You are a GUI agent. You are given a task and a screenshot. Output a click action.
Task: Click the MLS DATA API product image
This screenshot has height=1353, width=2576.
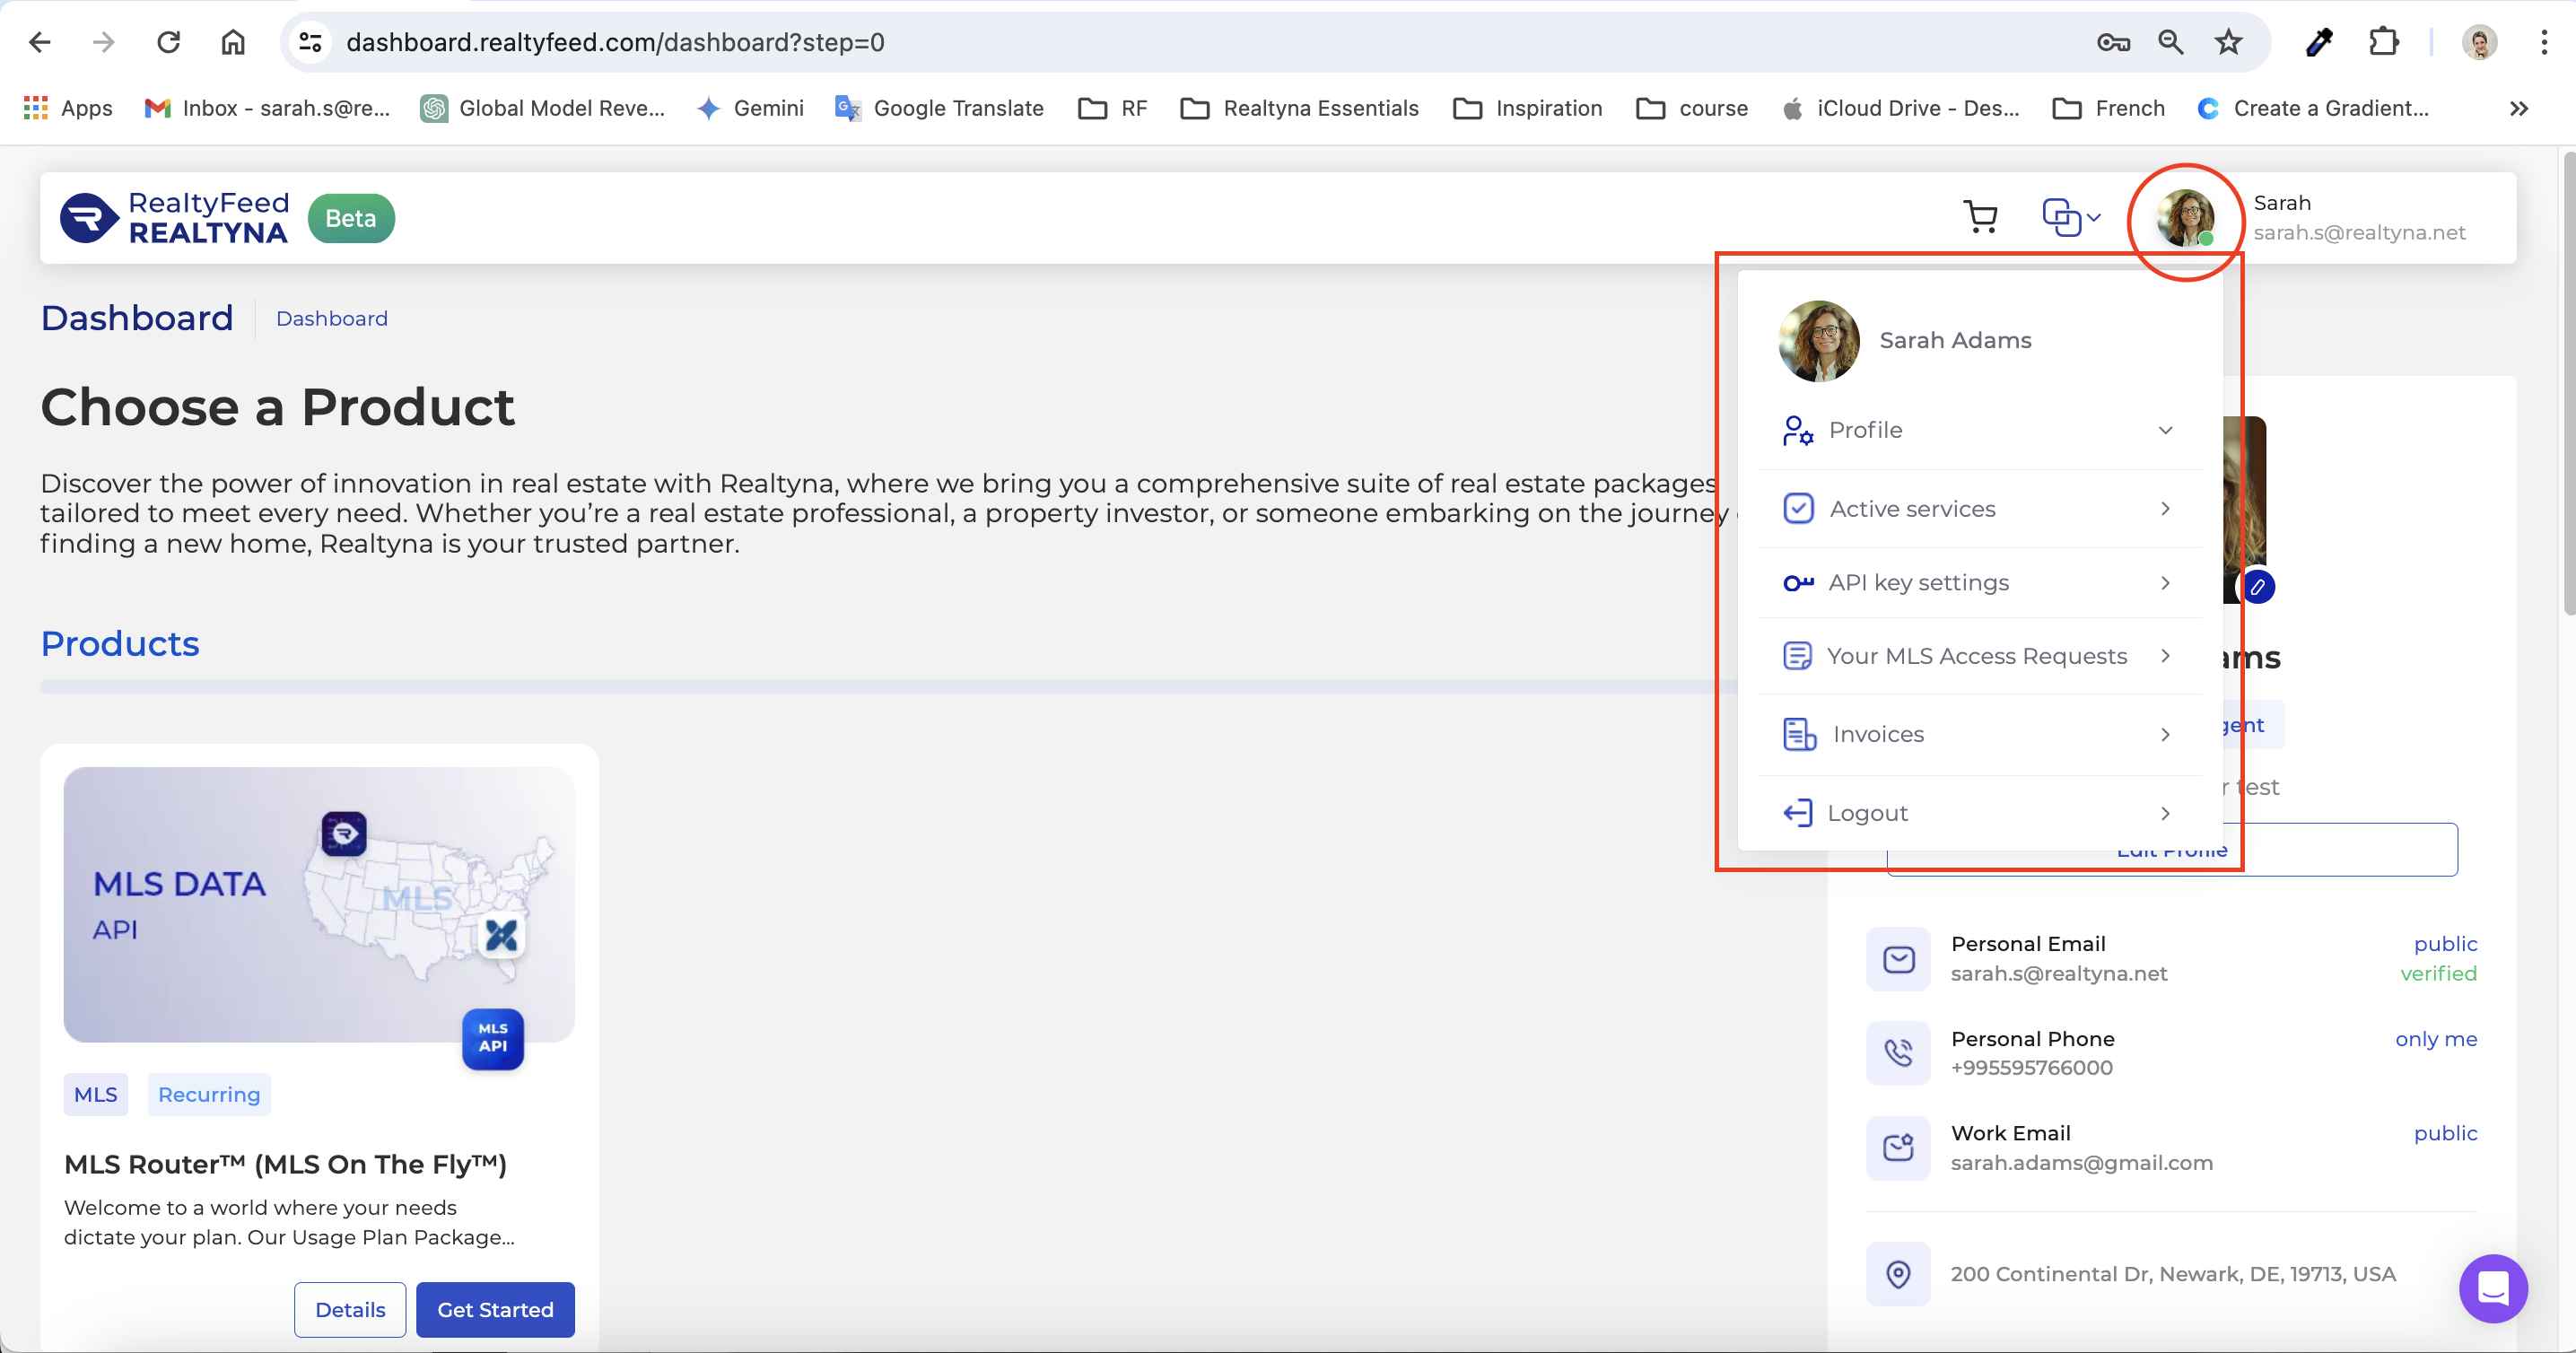point(319,905)
